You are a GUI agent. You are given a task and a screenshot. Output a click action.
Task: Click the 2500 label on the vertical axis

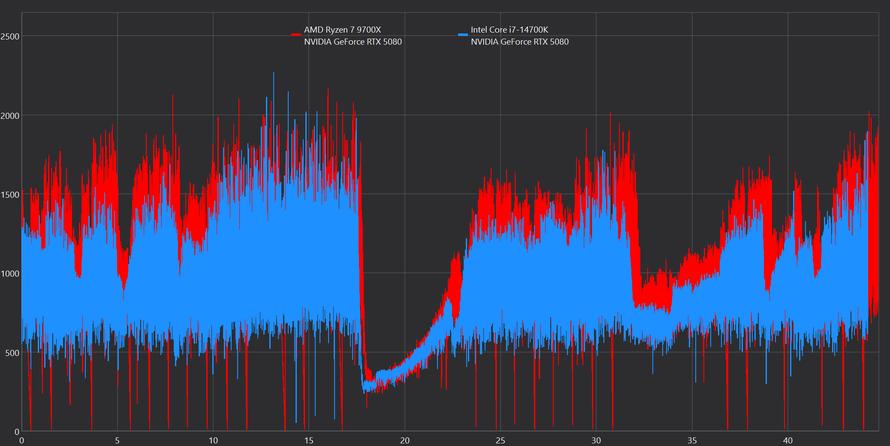(11, 36)
